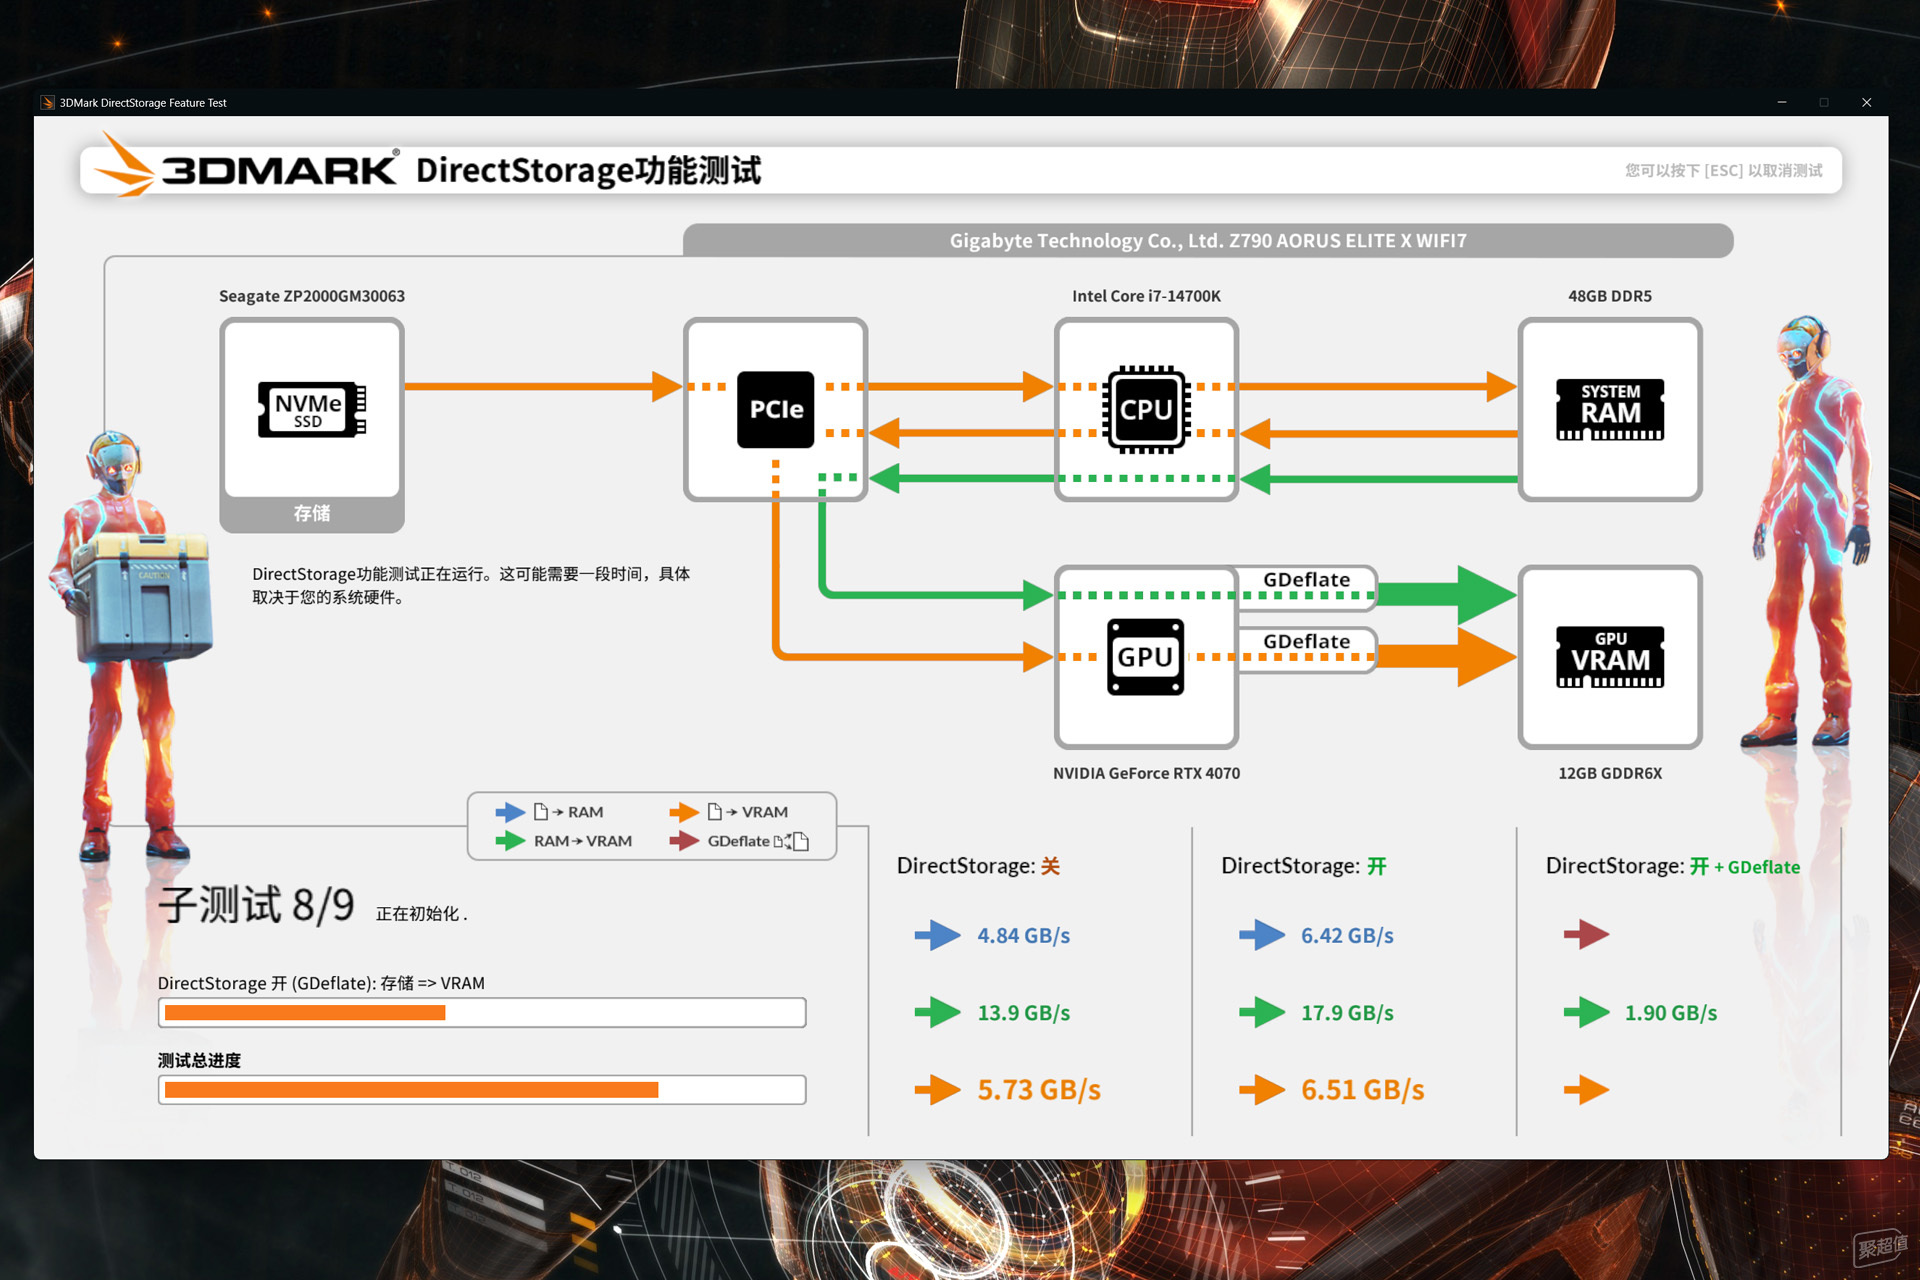Click the 子测试 8/9 heading
This screenshot has height=1280, width=1920.
(x=256, y=905)
